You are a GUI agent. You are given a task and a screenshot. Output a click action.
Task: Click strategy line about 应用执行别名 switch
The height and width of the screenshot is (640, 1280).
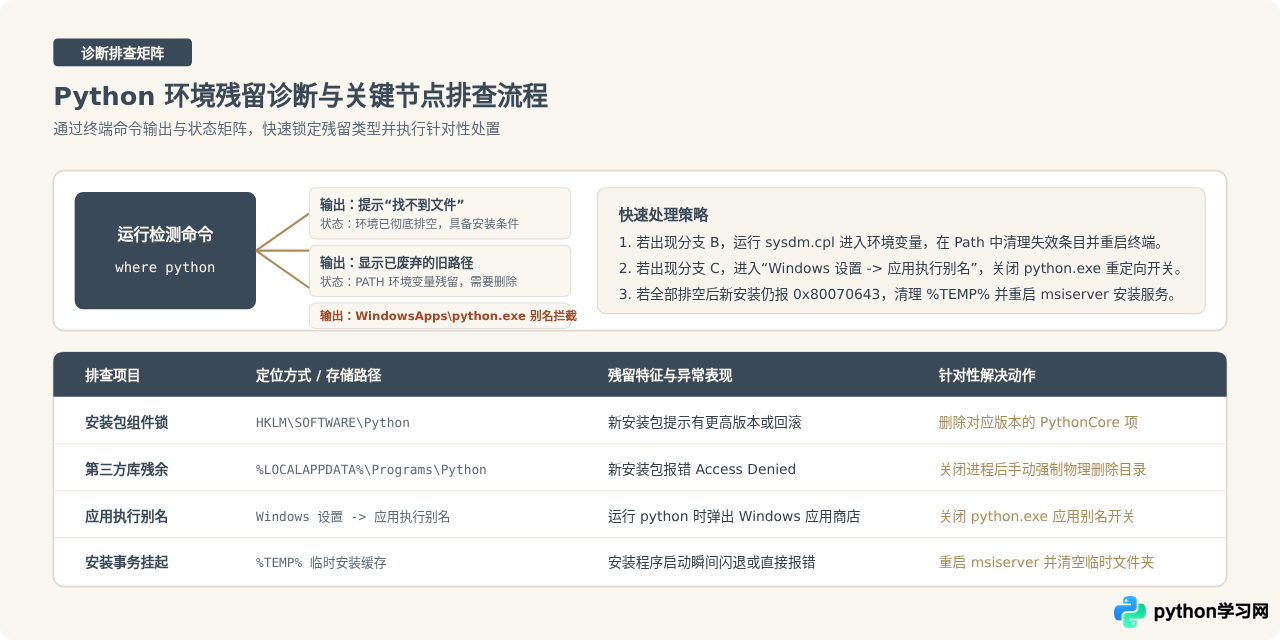click(x=902, y=268)
